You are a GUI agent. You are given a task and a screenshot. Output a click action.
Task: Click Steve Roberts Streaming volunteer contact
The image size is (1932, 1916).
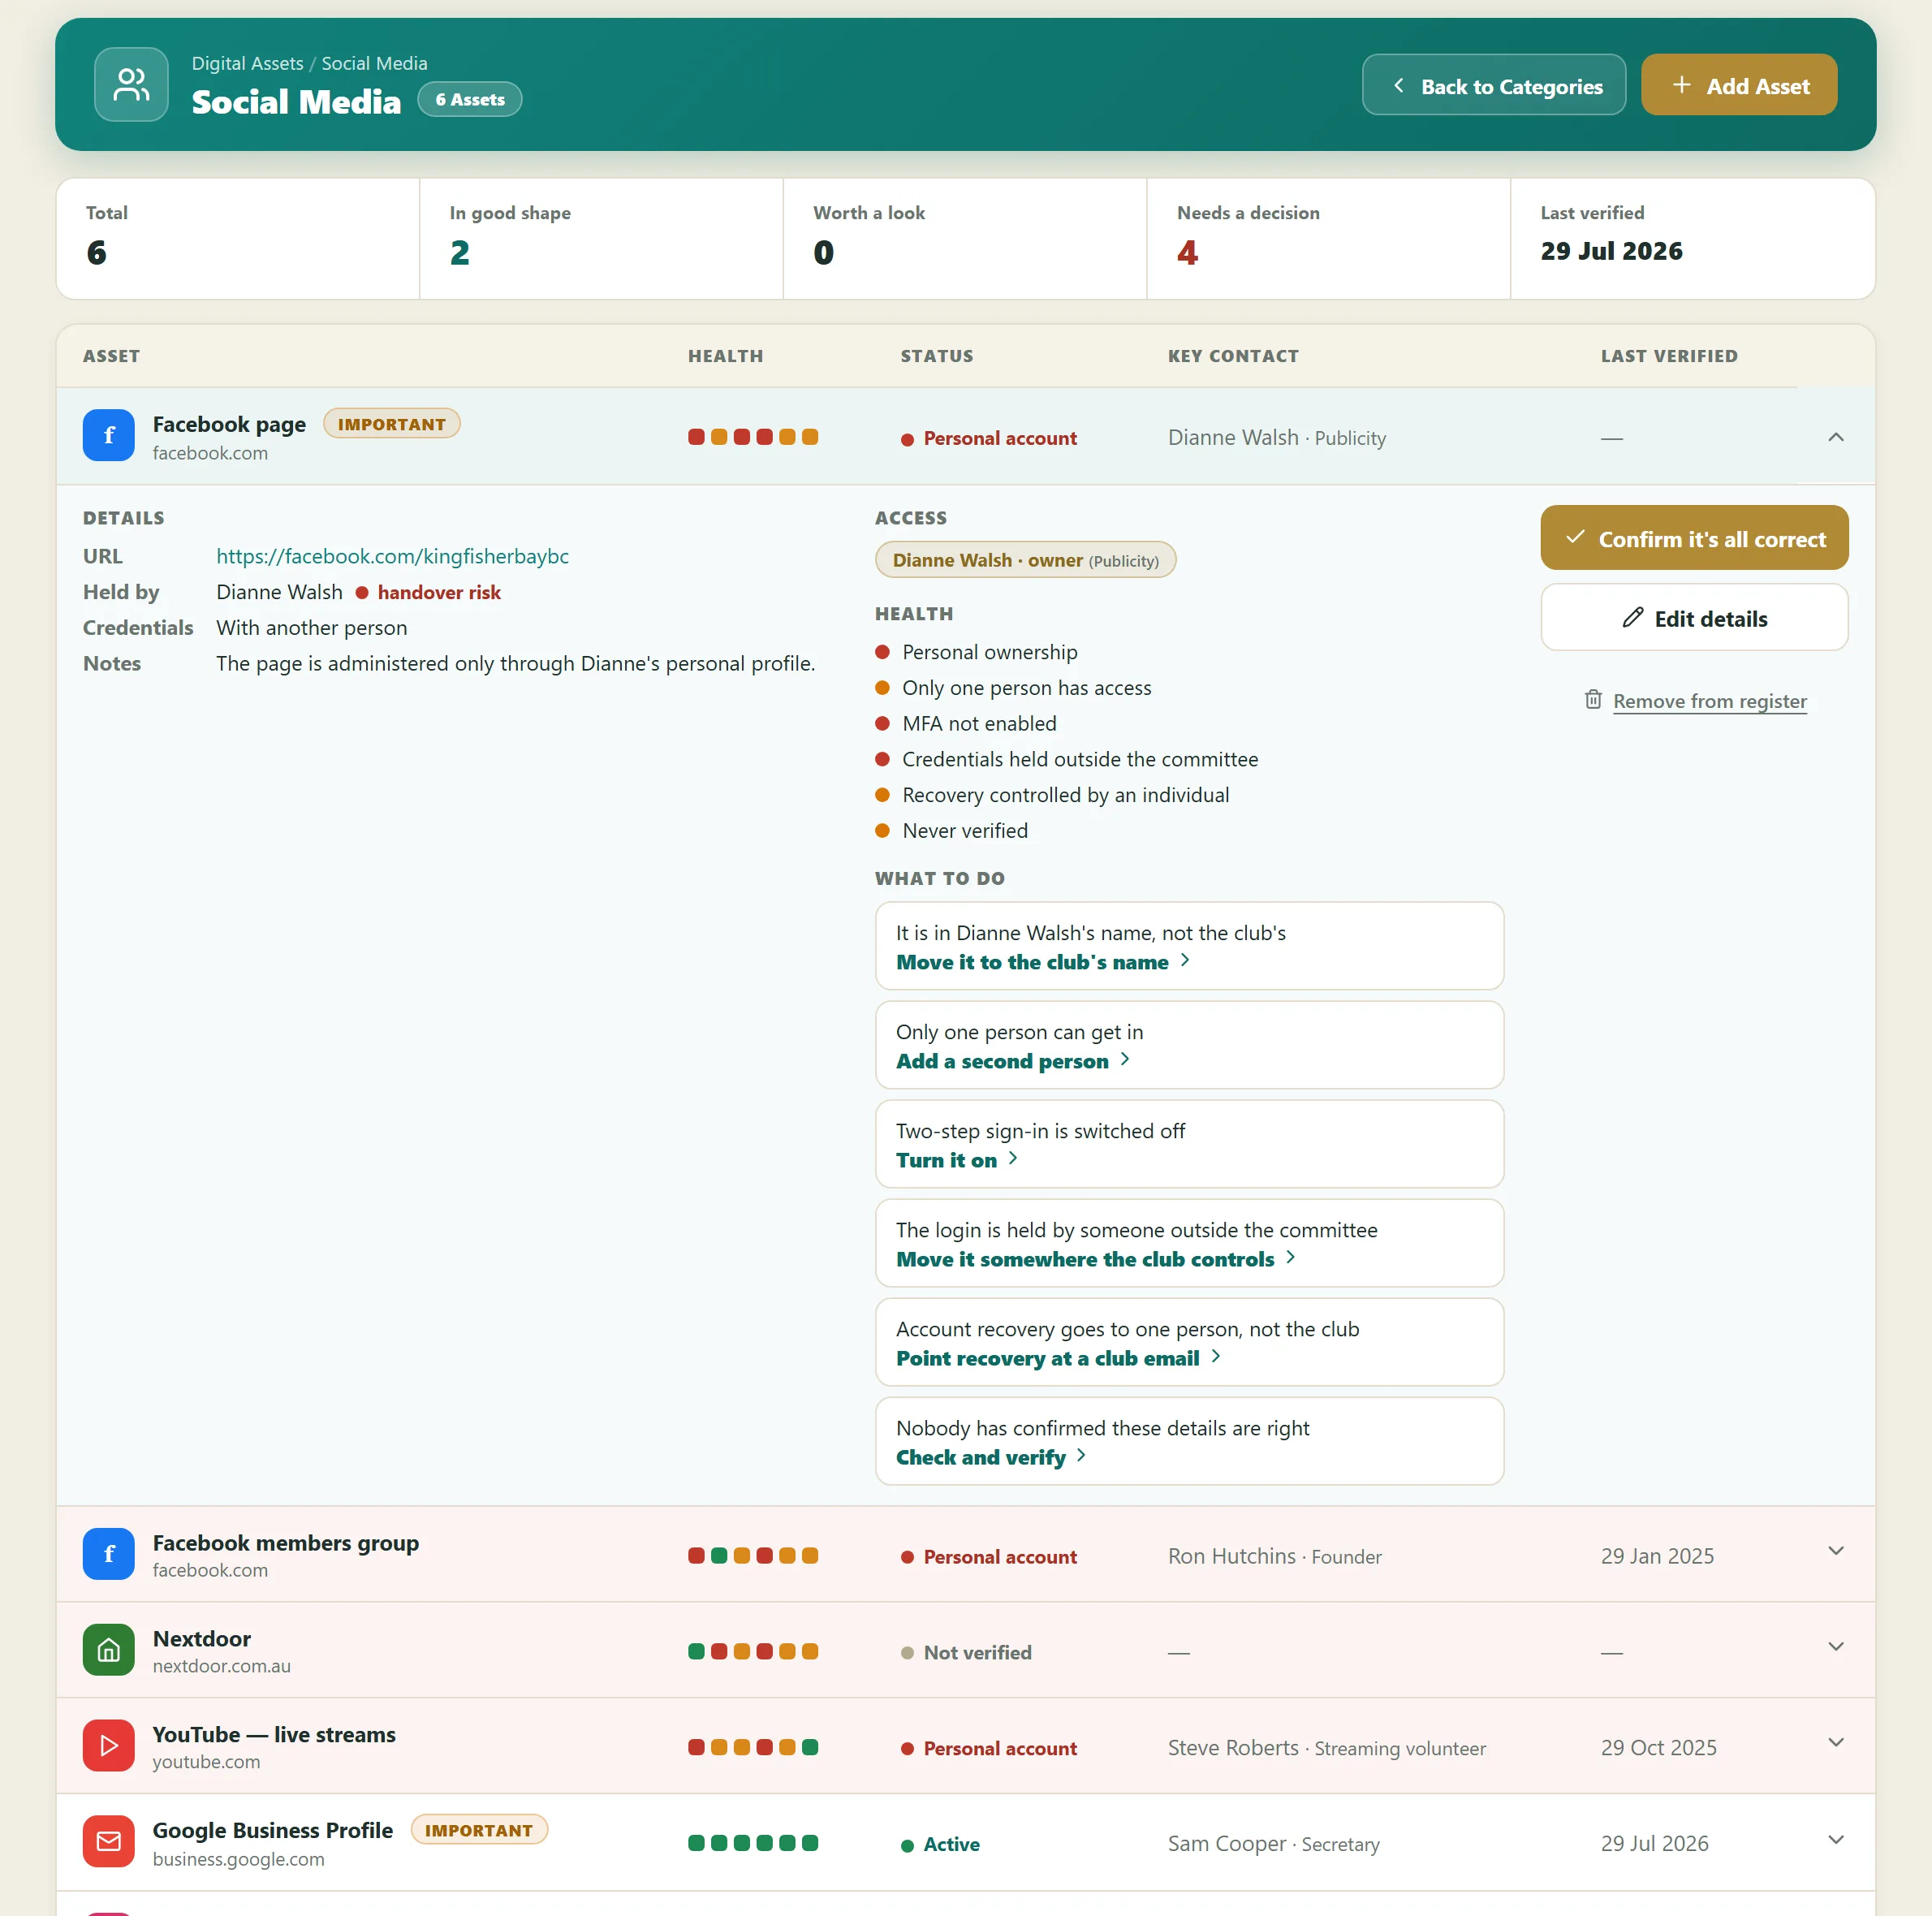coord(1327,1748)
